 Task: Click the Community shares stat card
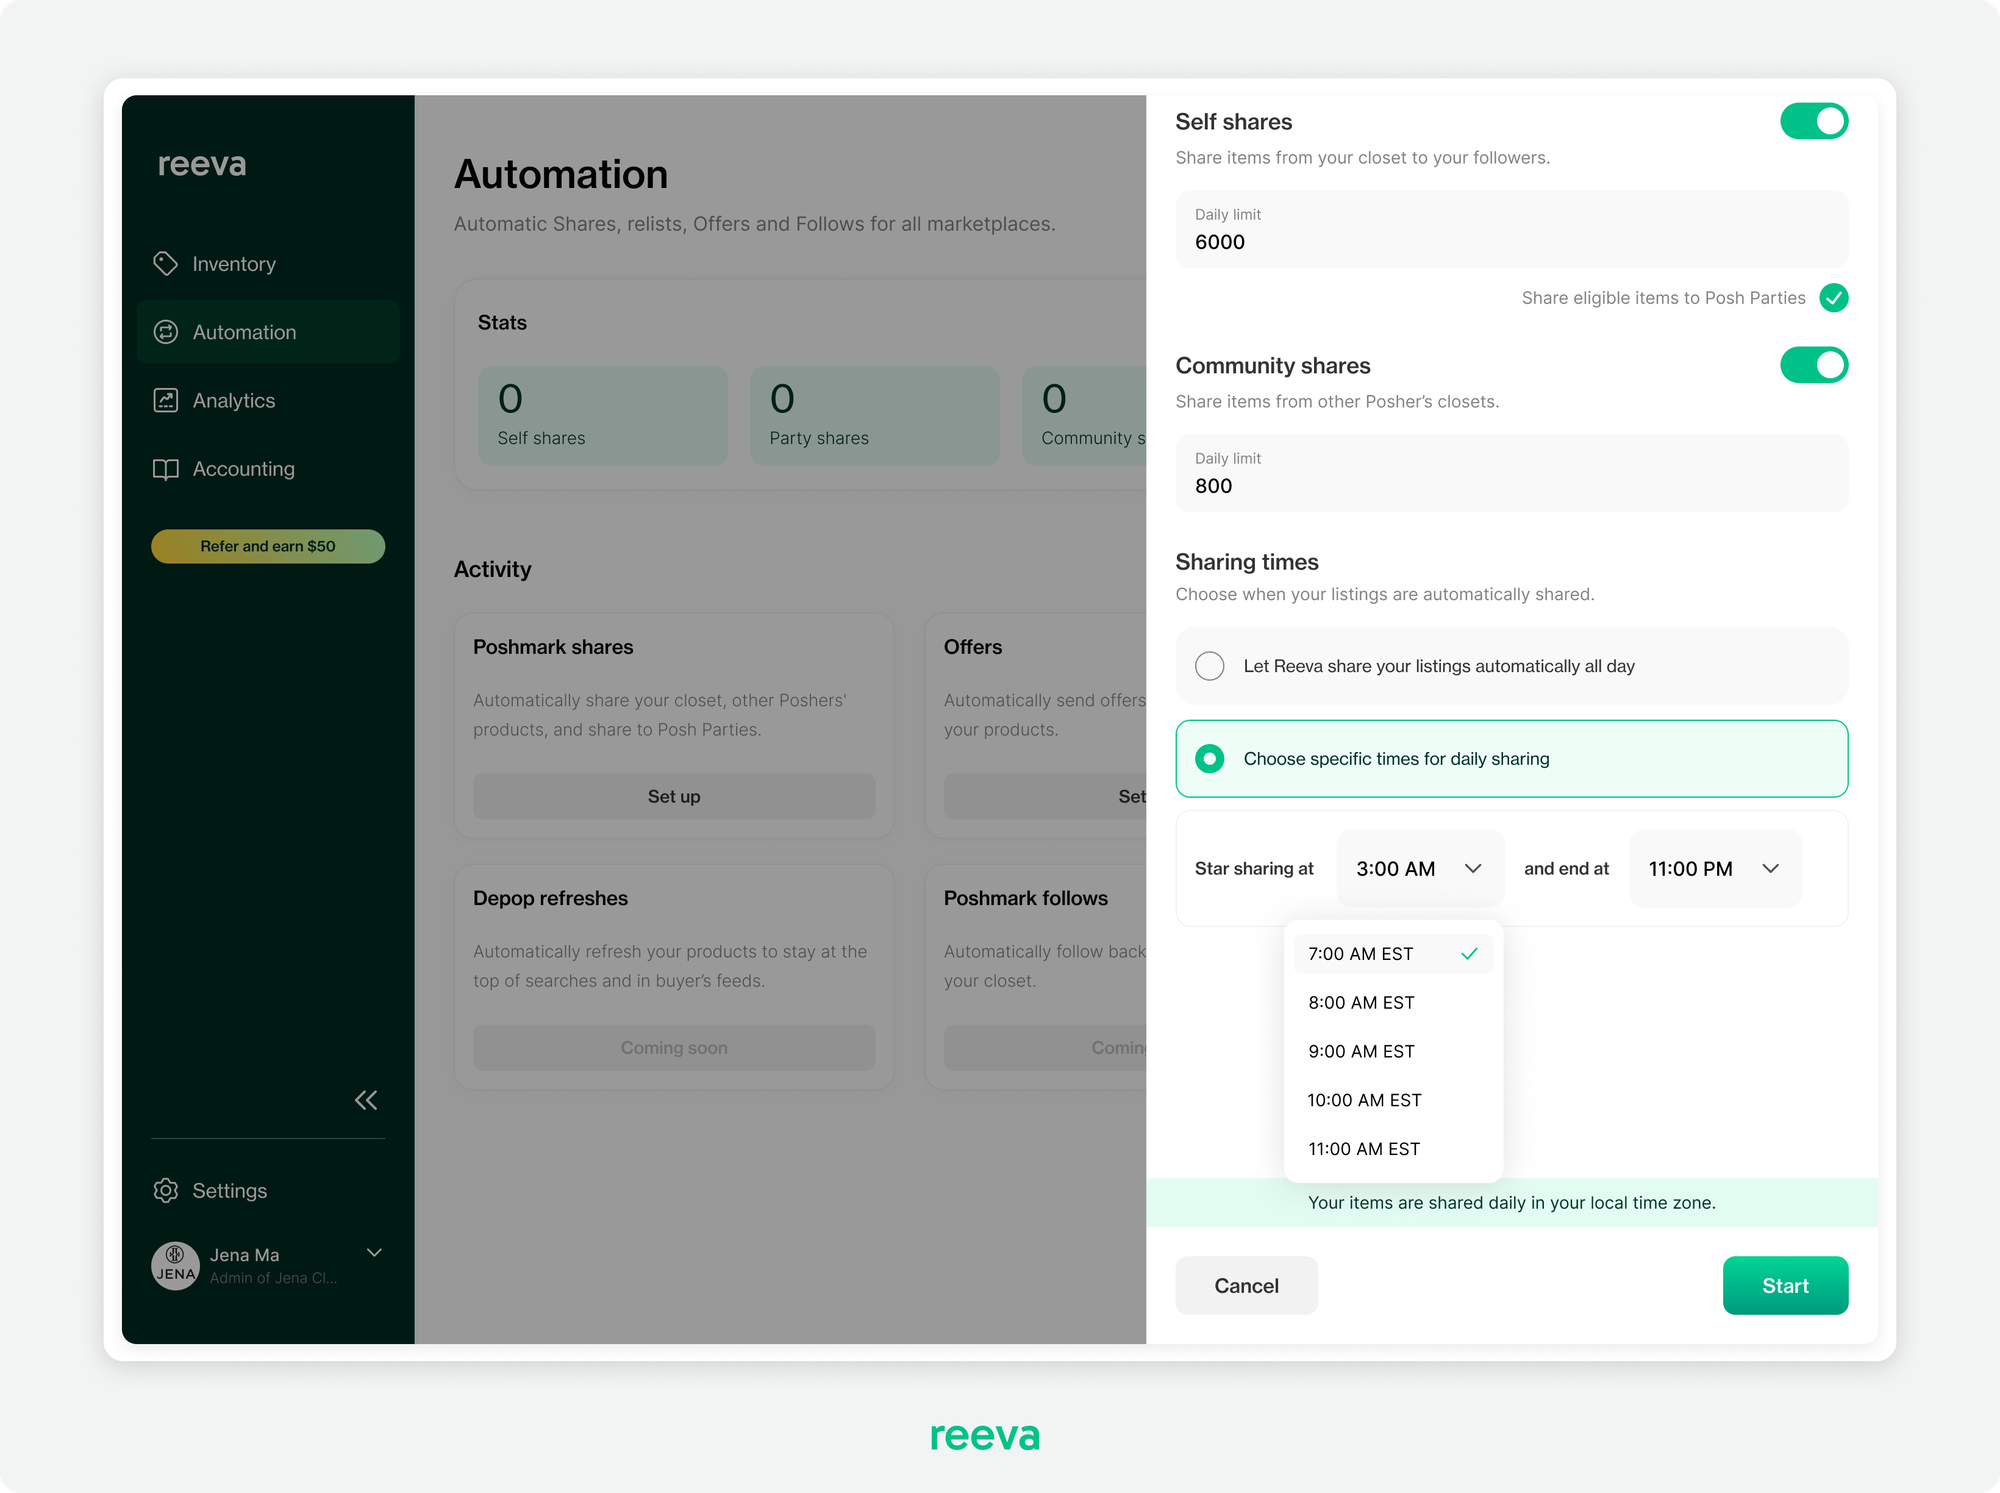point(1084,416)
